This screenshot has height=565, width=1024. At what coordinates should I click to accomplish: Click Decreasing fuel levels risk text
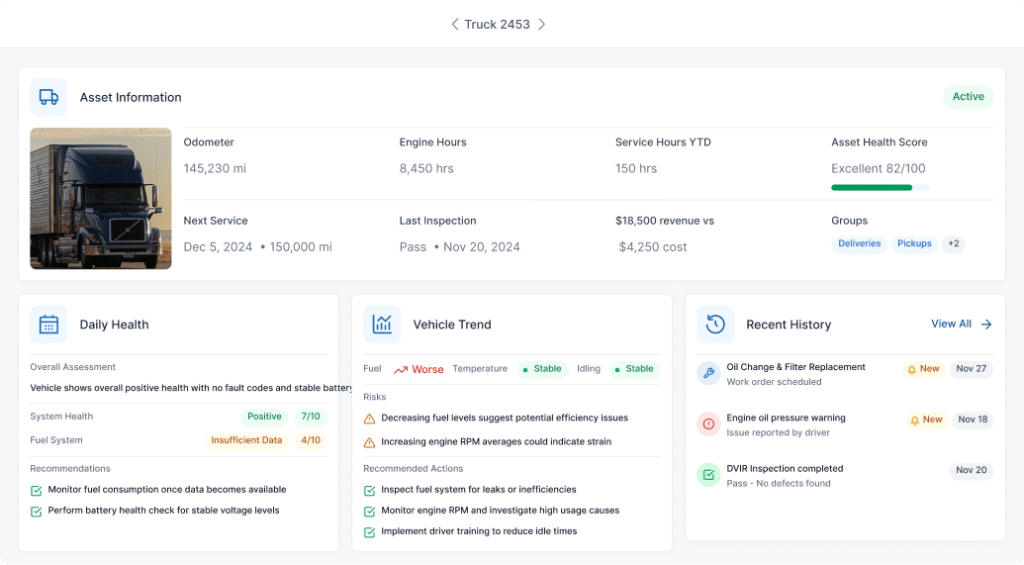coord(504,418)
